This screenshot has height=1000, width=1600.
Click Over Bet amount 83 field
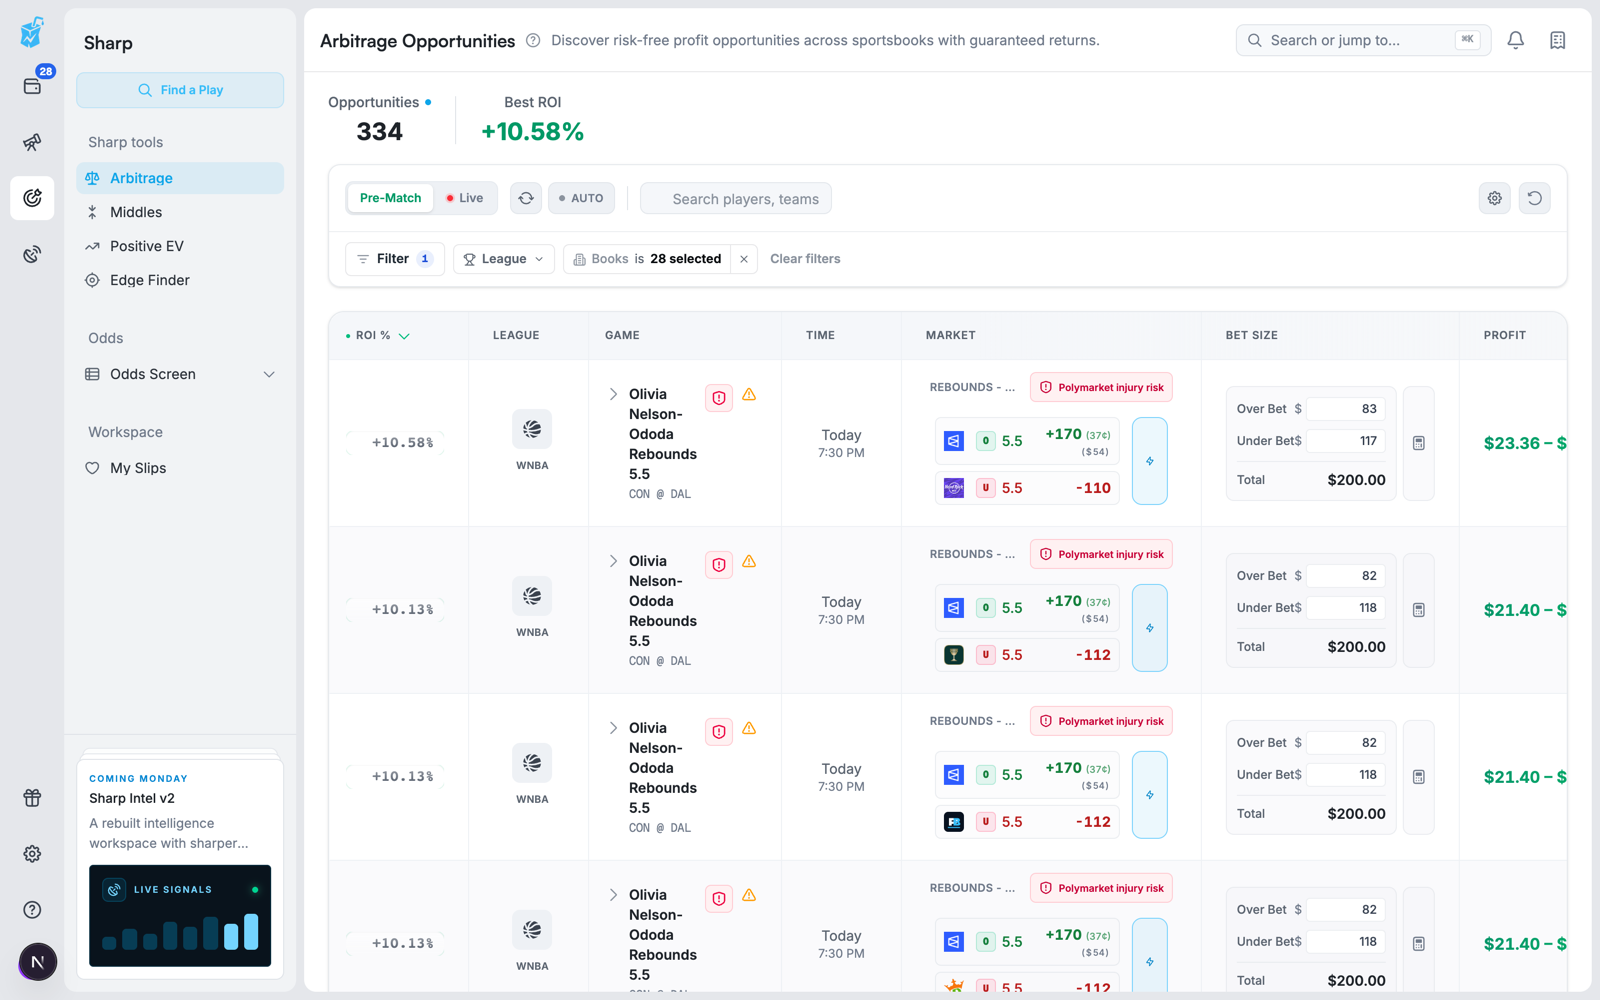tap(1346, 409)
